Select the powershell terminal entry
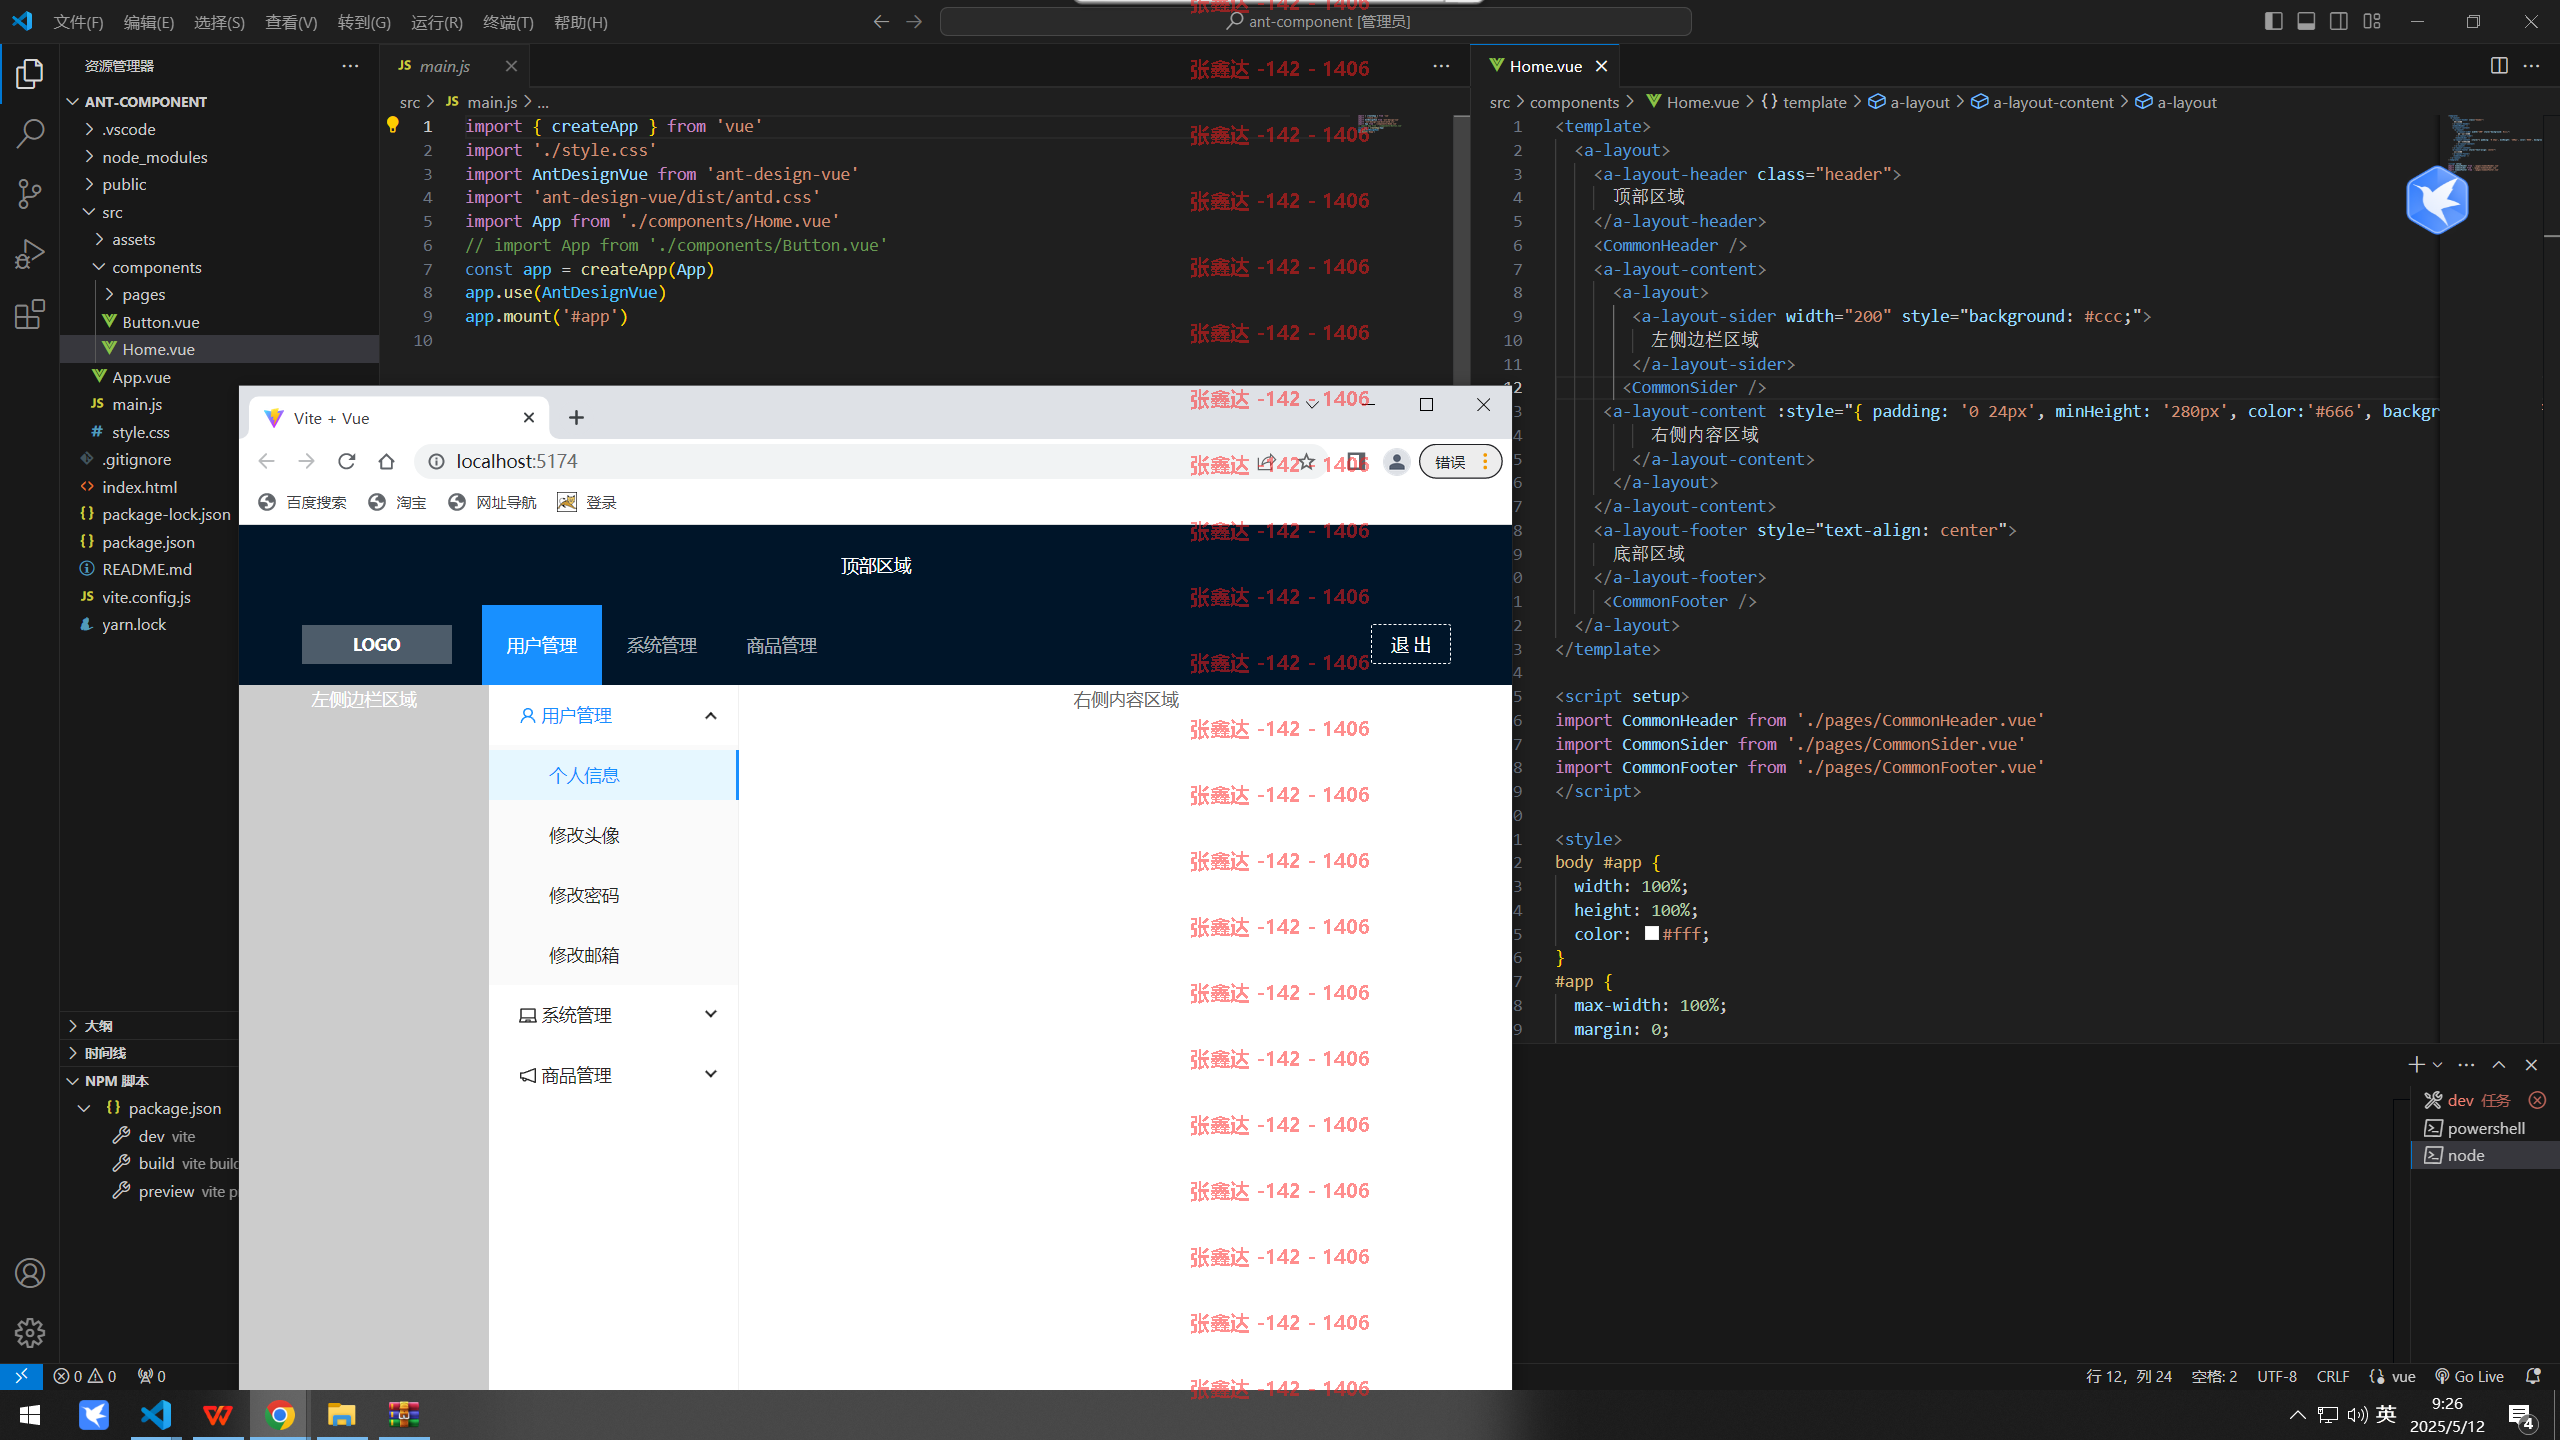Screen dimensions: 2560x1440 click(x=2484, y=1128)
